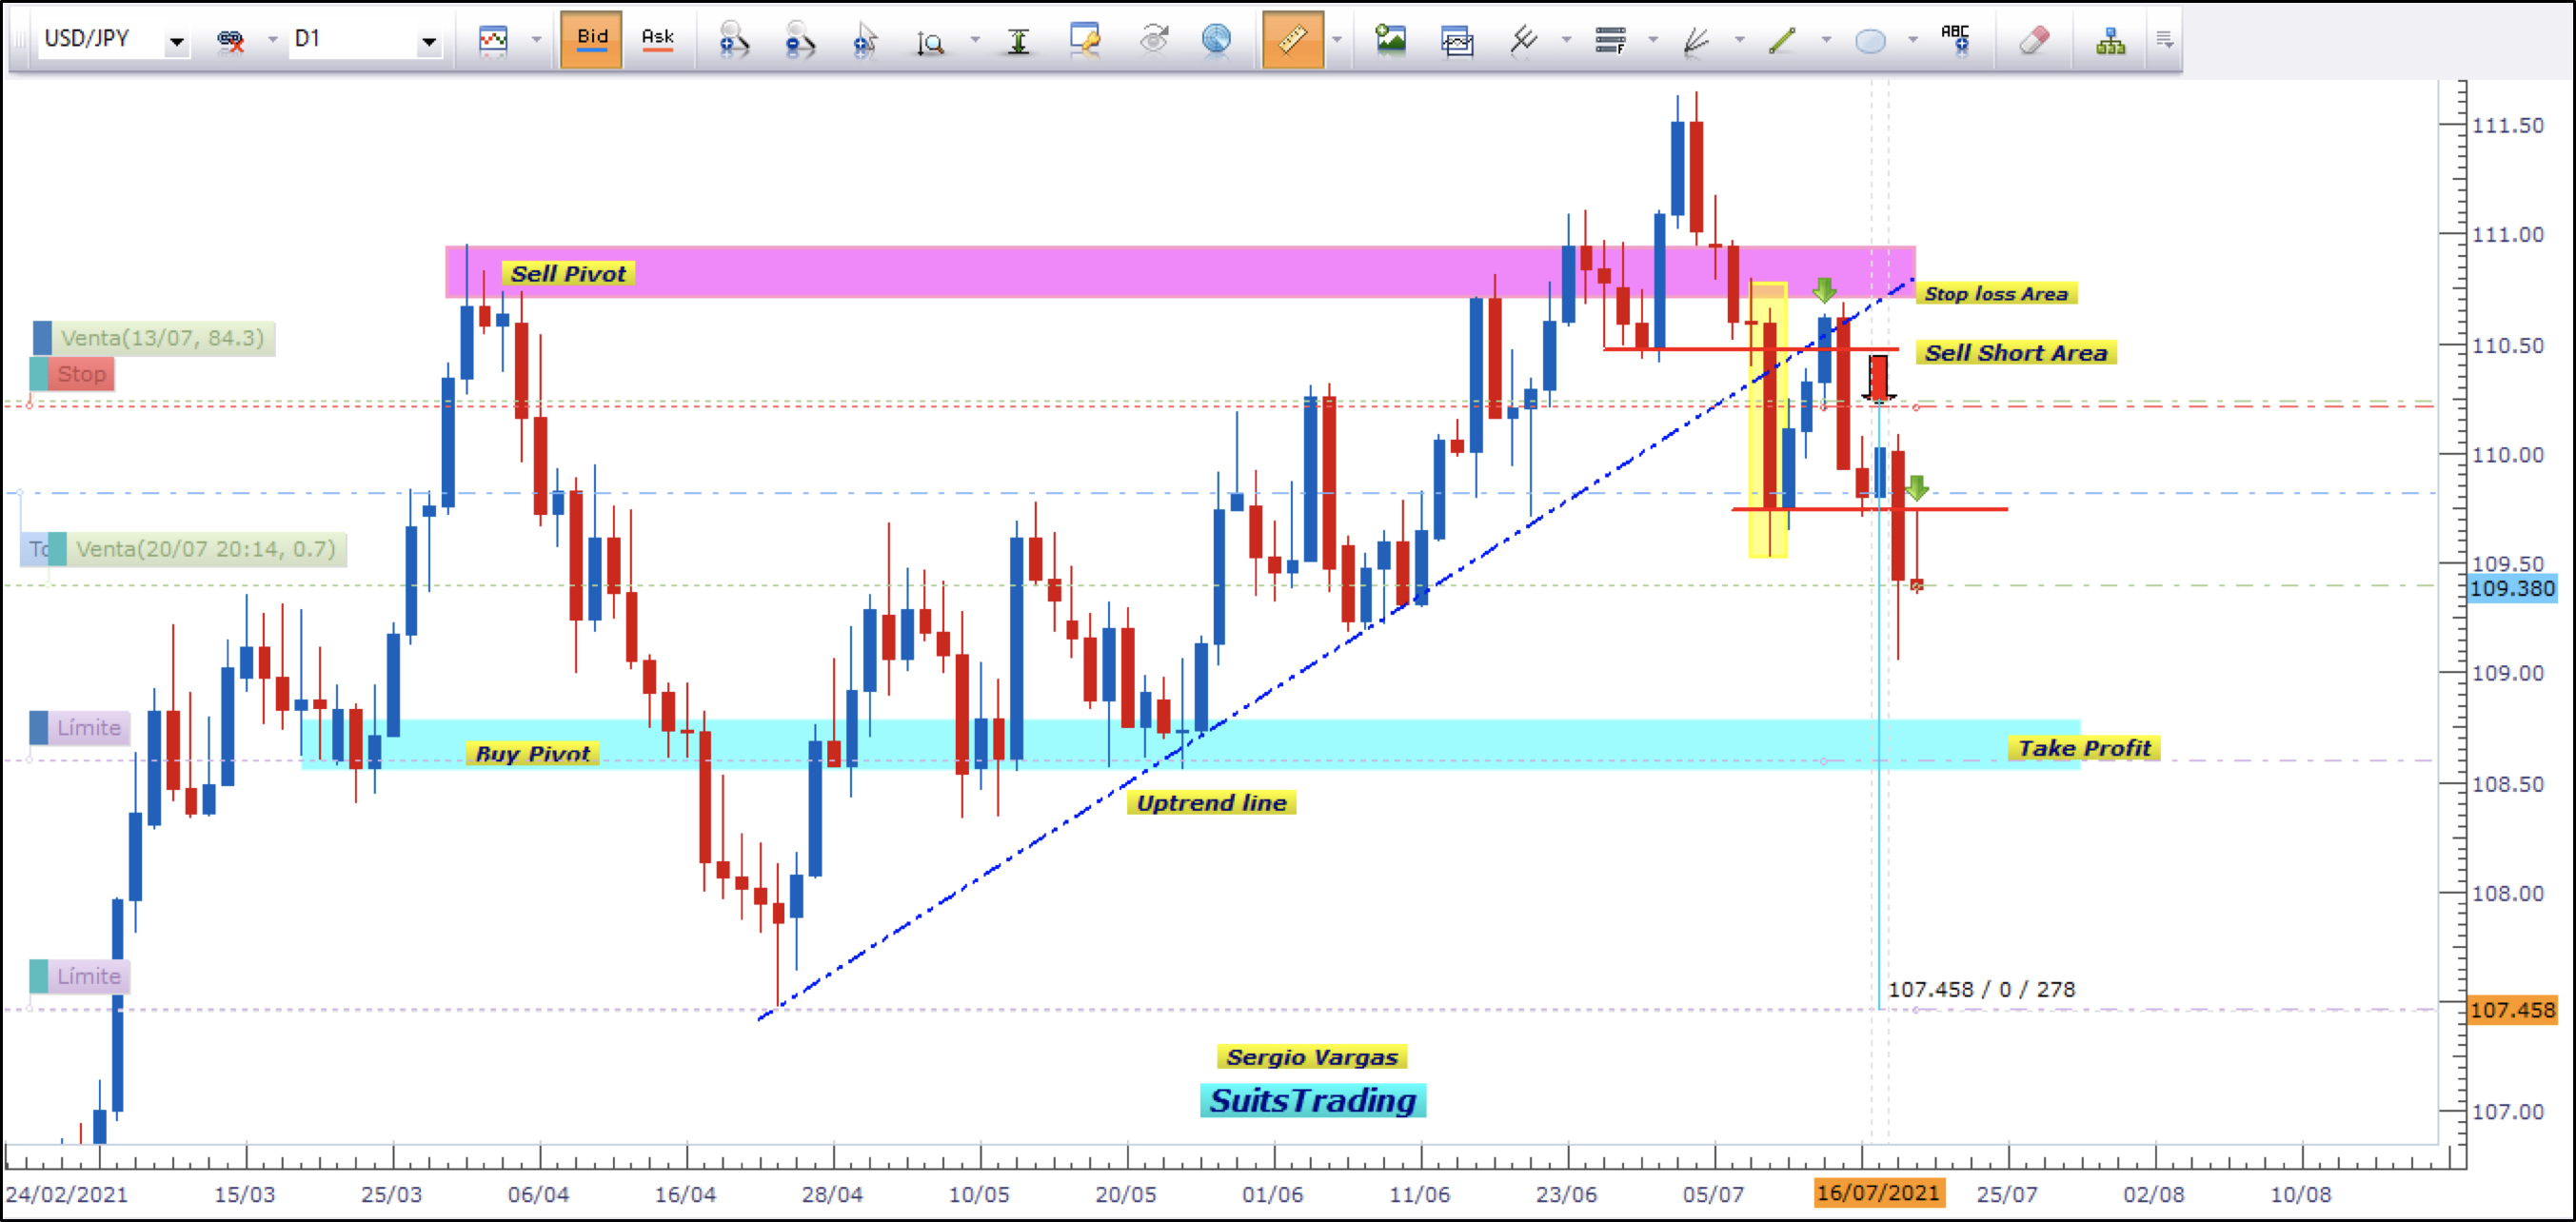The image size is (2576, 1222).
Task: Expand the chart type dropdown arrow
Action: (536, 40)
